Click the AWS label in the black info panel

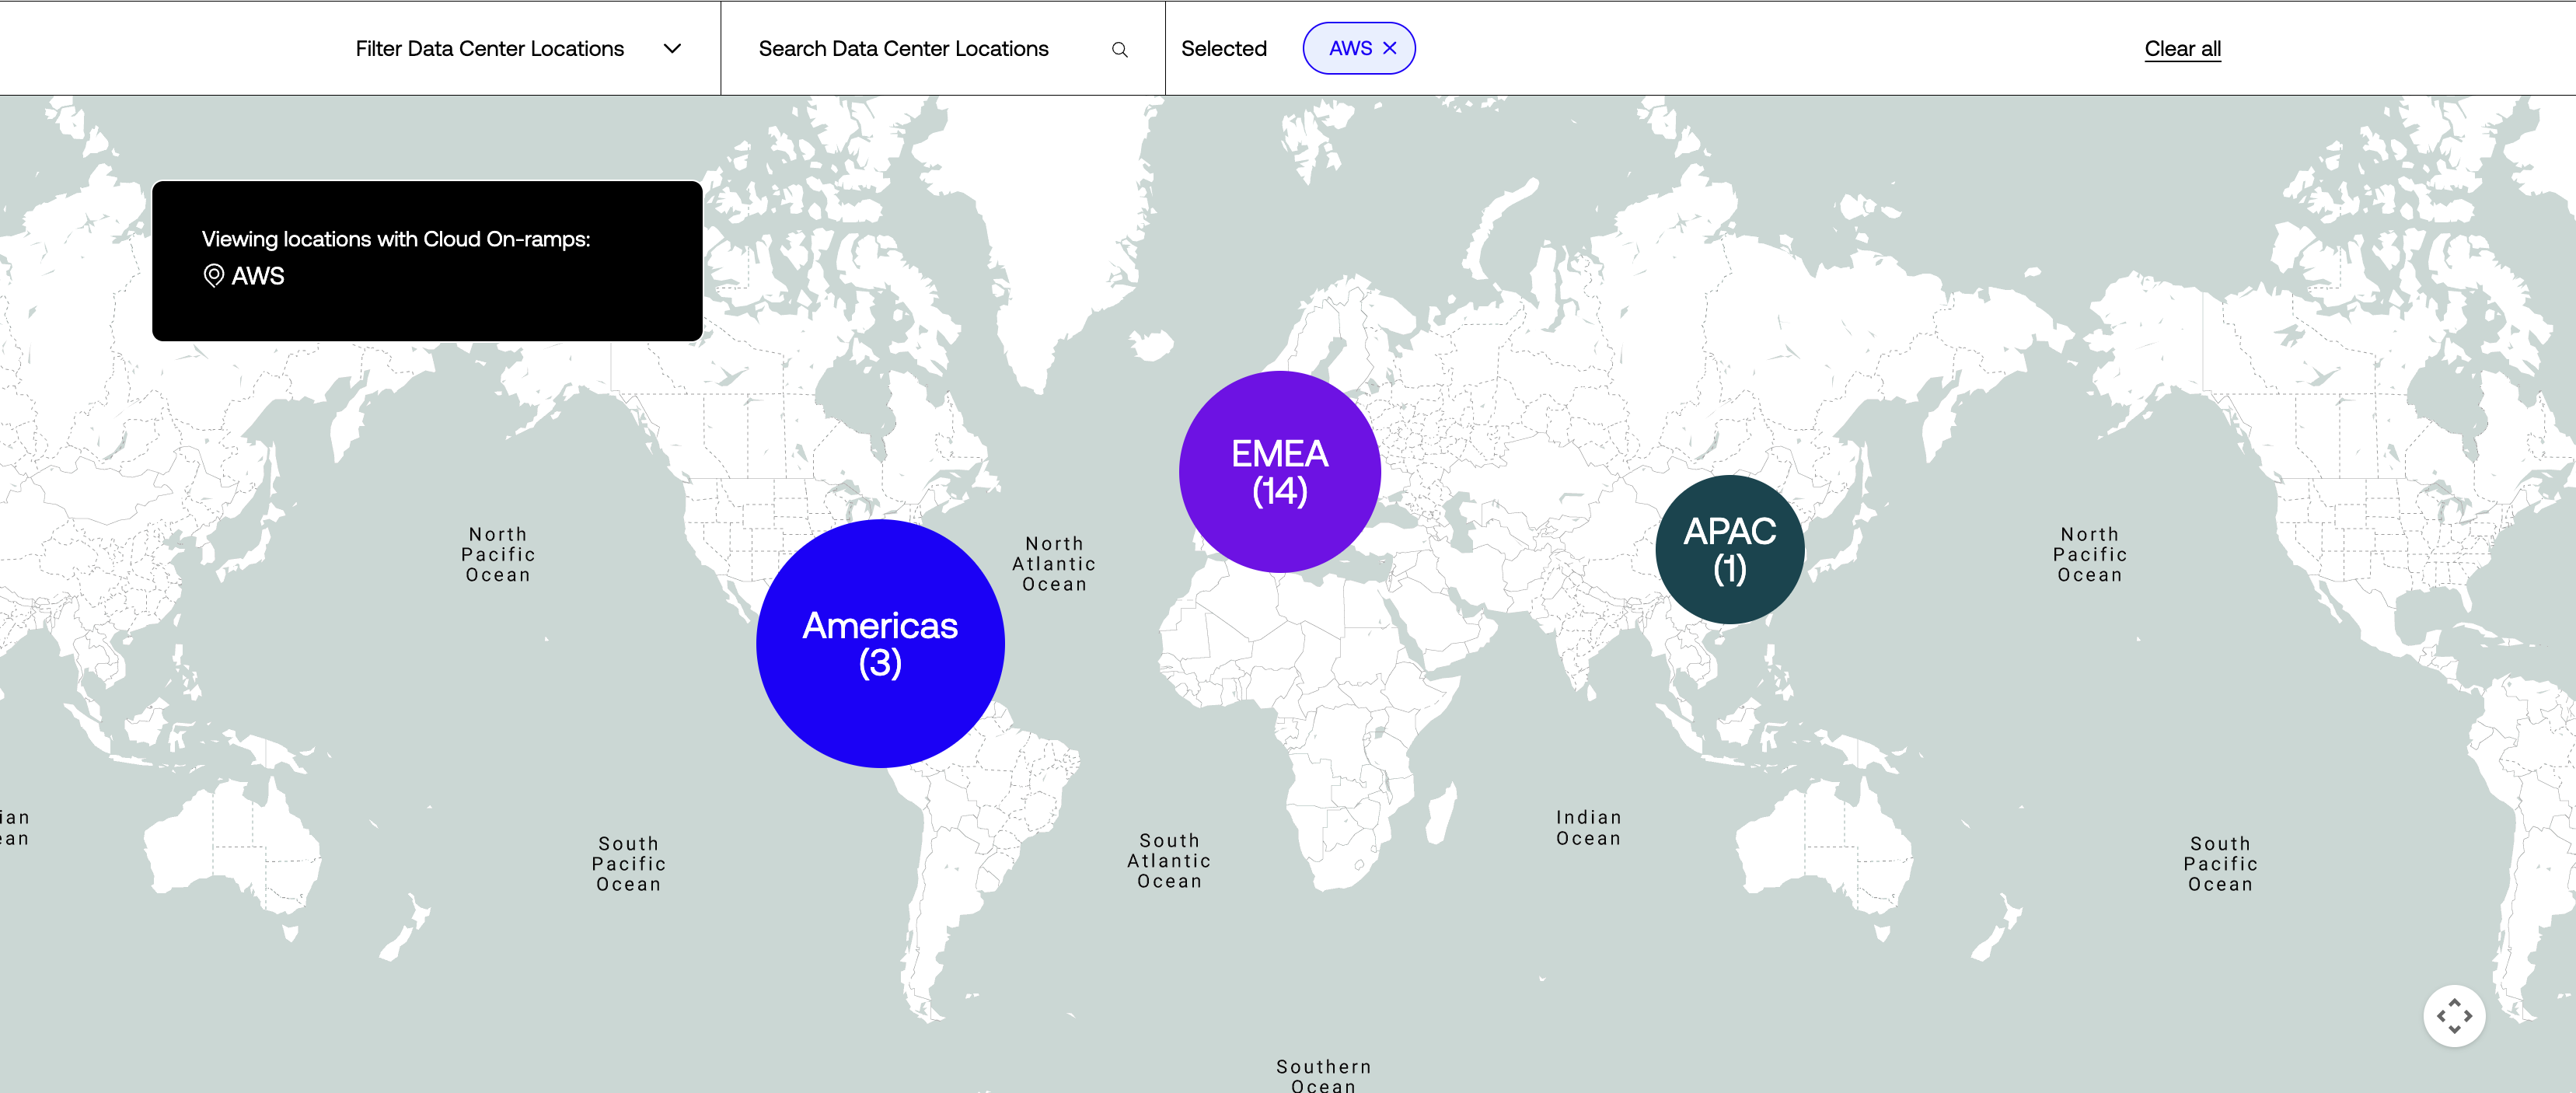point(258,276)
